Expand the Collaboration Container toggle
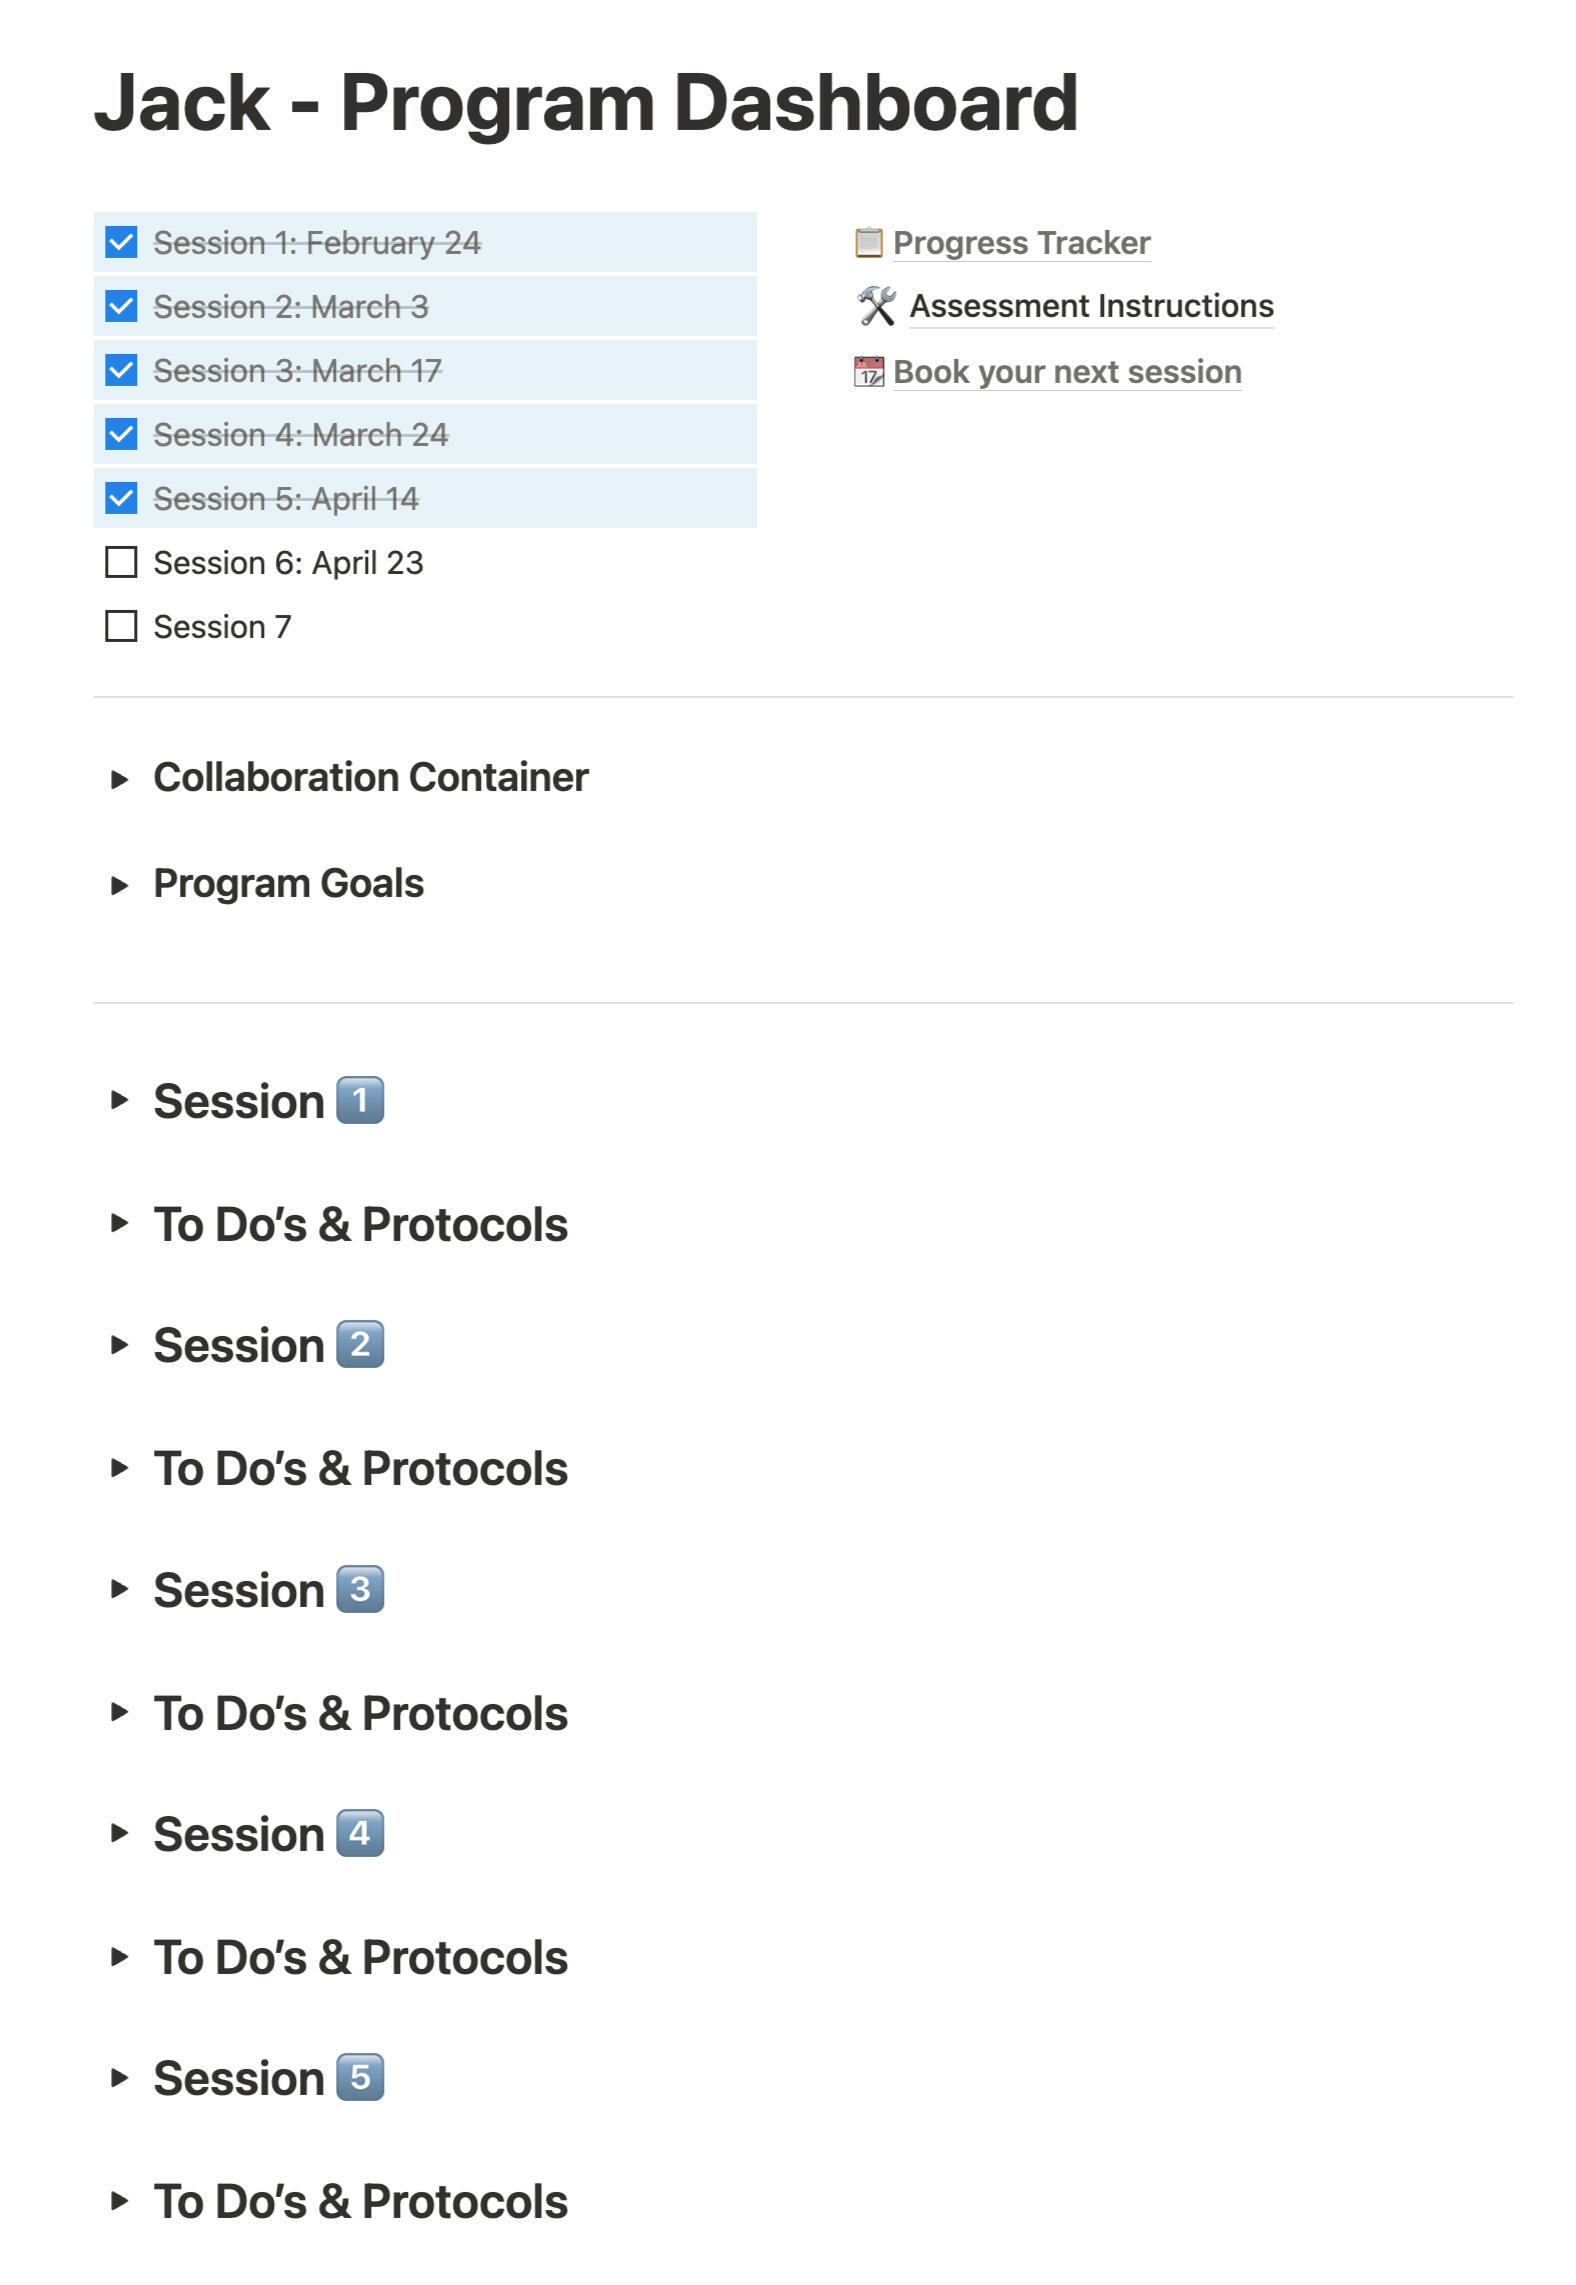 click(119, 779)
